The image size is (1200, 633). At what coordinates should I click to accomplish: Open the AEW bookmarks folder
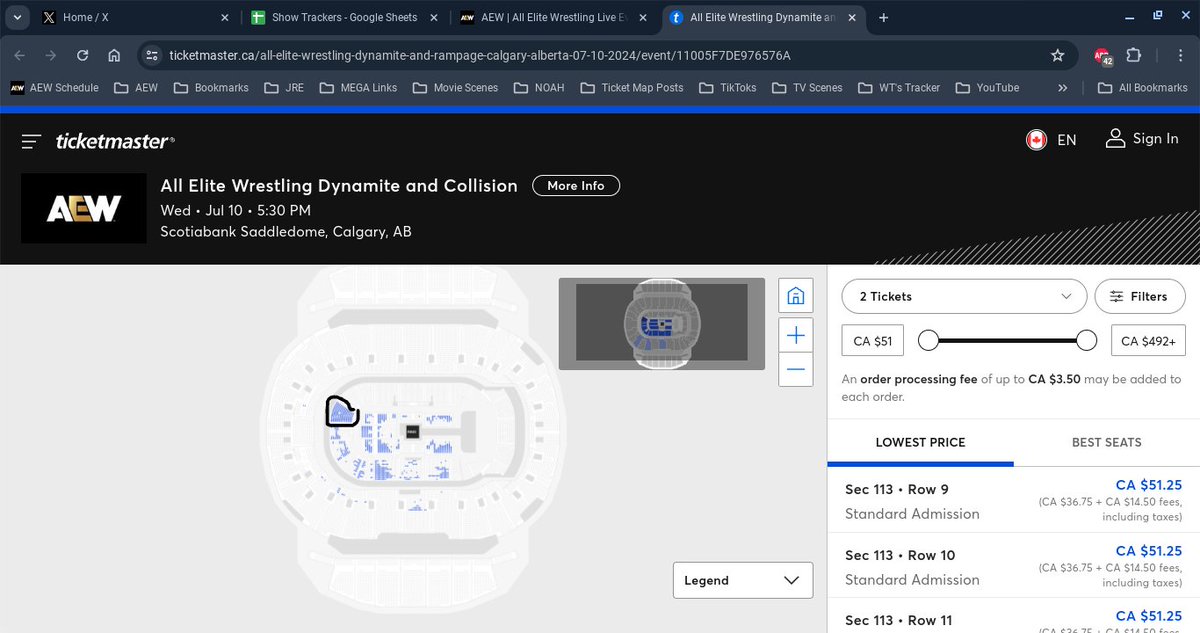(136, 87)
